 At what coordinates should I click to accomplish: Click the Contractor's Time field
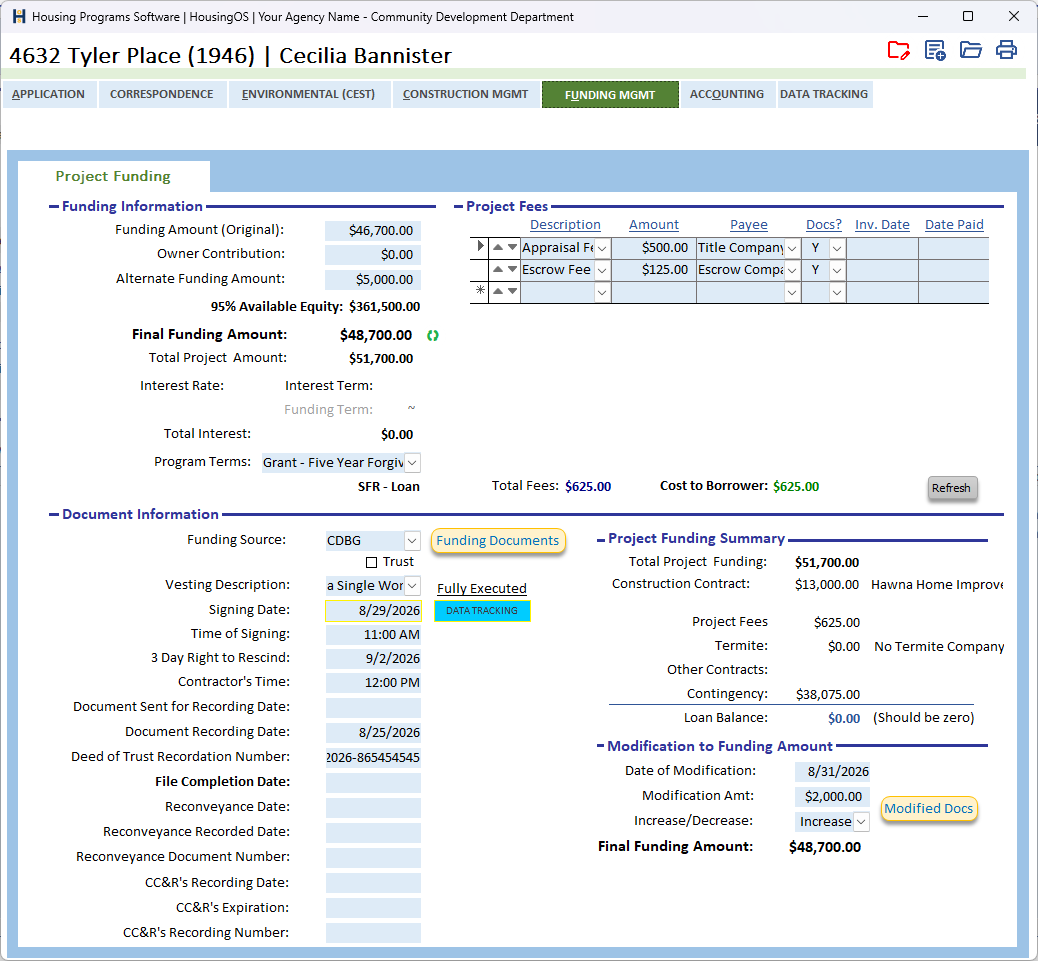tap(373, 683)
